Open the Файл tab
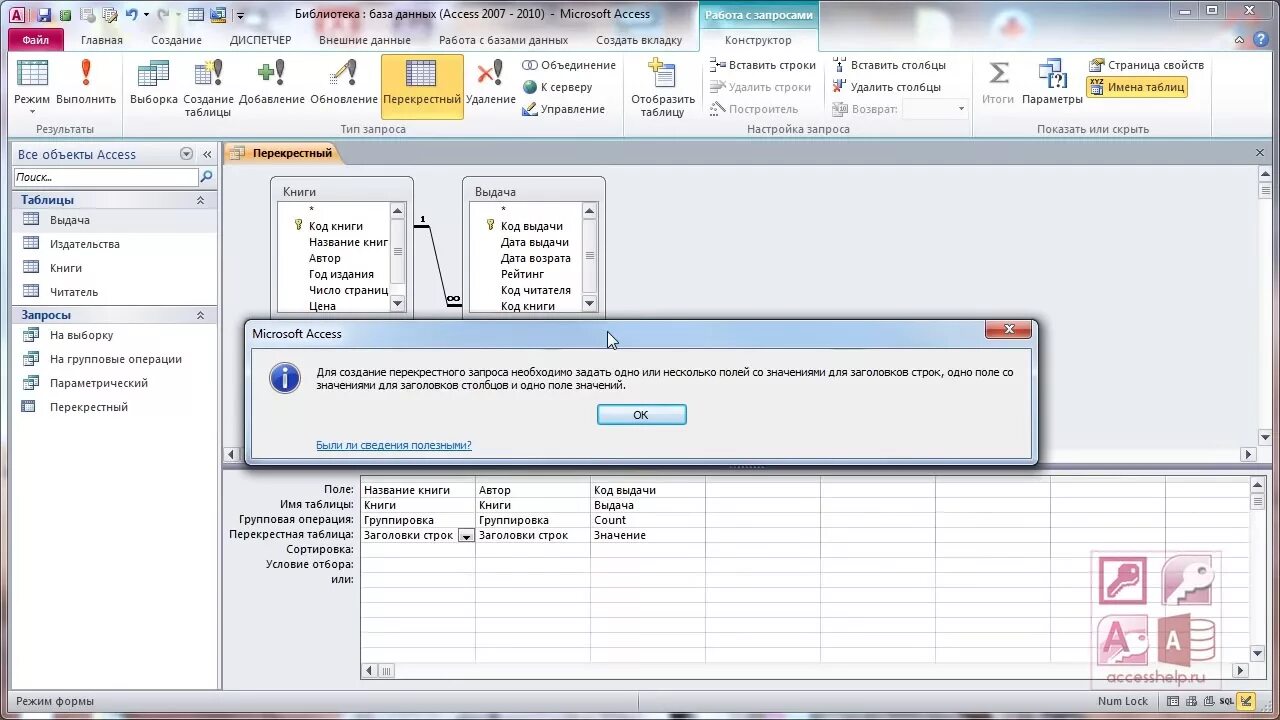1280x720 pixels. click(x=36, y=40)
